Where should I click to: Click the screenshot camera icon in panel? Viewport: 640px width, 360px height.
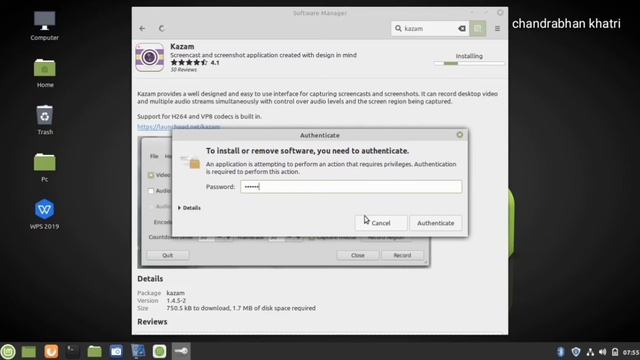pos(116,351)
